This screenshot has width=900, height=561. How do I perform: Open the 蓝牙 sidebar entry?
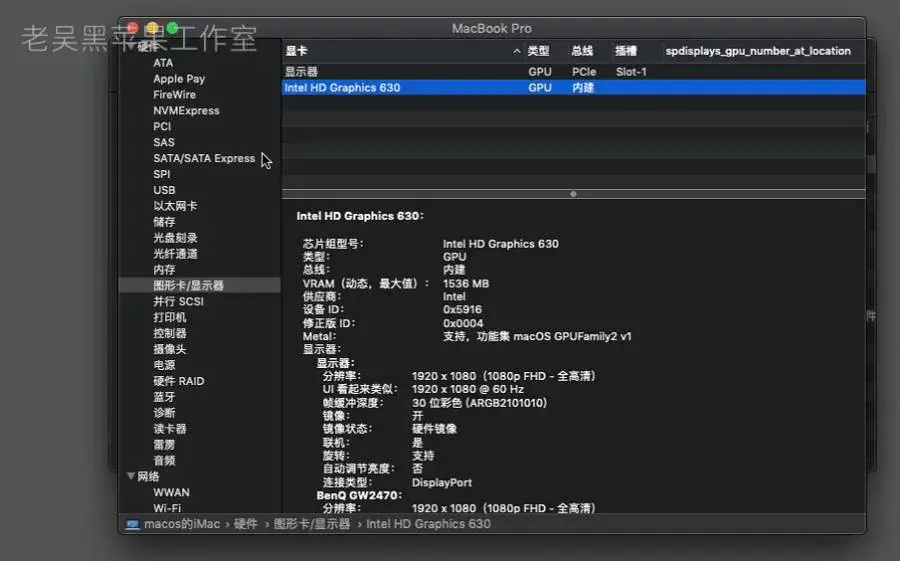point(164,397)
